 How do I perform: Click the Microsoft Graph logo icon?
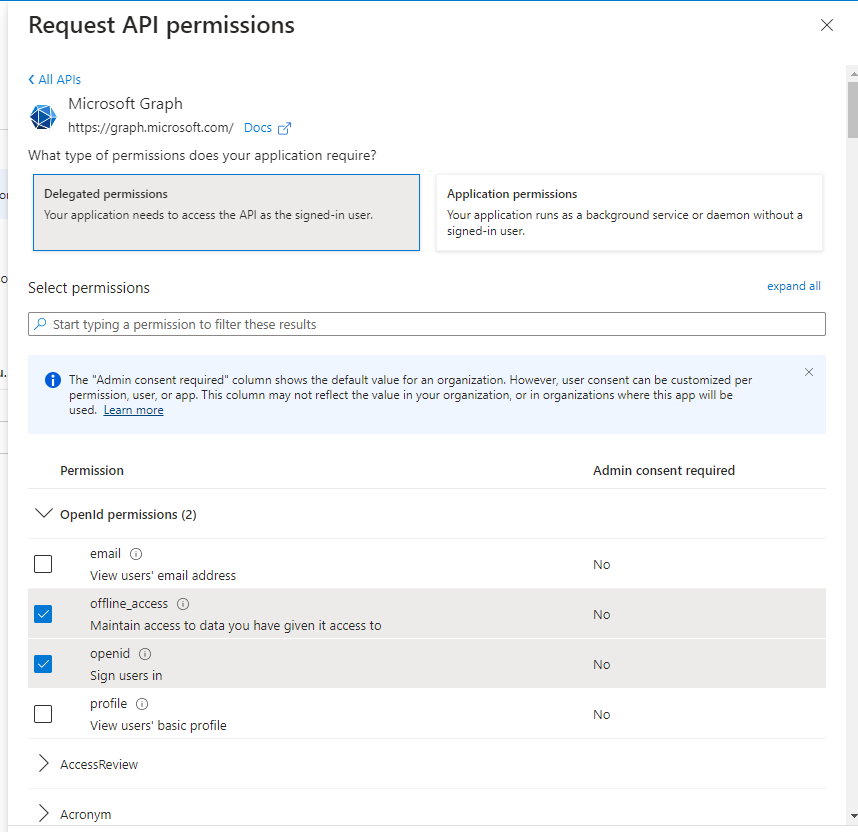43,117
